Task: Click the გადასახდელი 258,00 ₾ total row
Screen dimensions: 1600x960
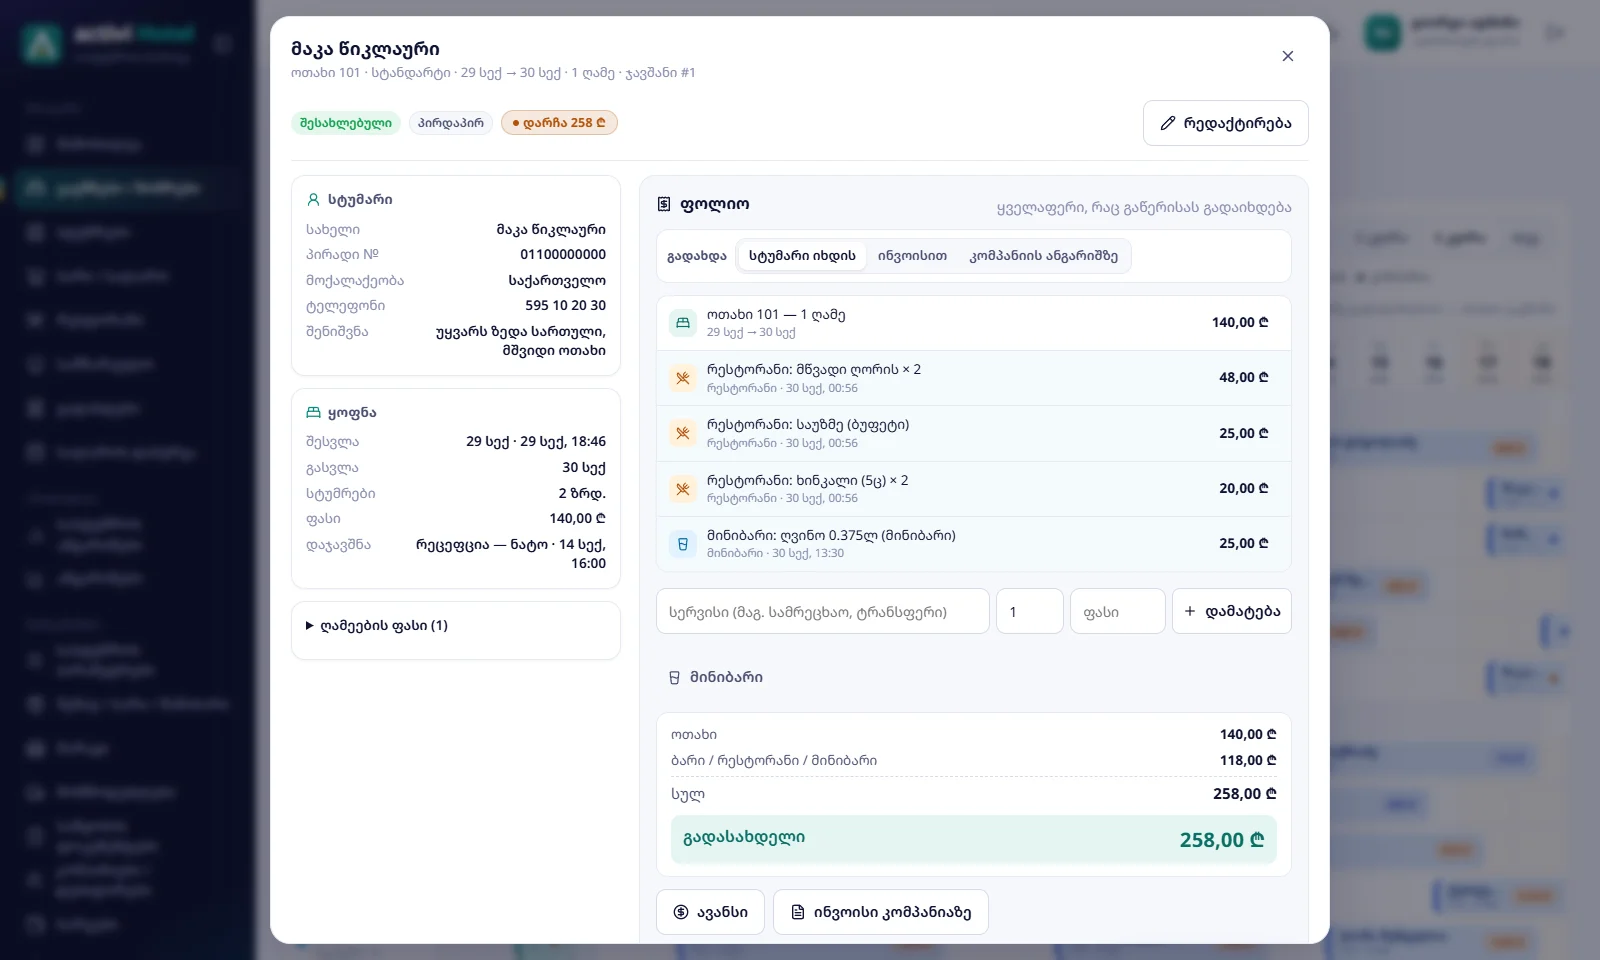Action: click(974, 840)
